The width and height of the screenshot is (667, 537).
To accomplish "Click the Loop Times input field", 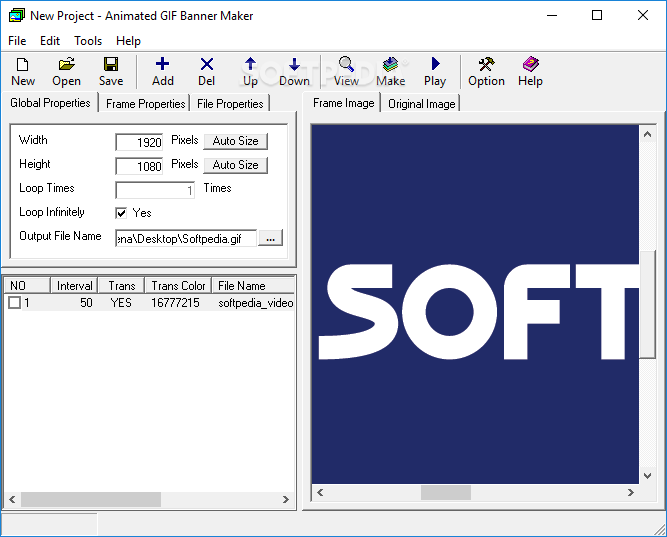I will click(x=155, y=190).
